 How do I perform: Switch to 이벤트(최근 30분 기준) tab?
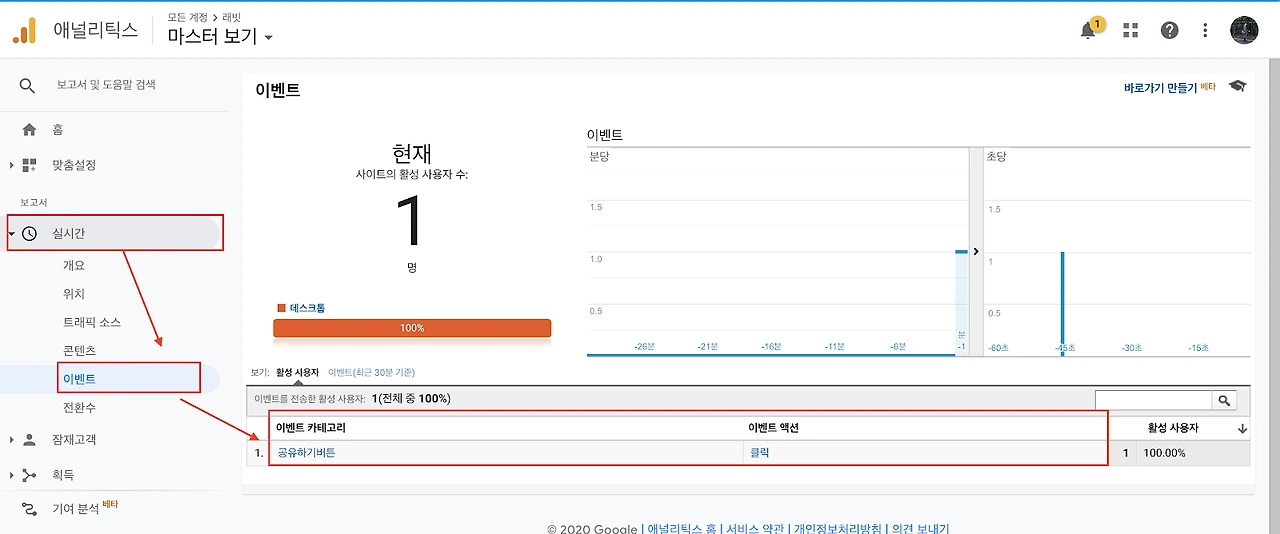coord(371,372)
